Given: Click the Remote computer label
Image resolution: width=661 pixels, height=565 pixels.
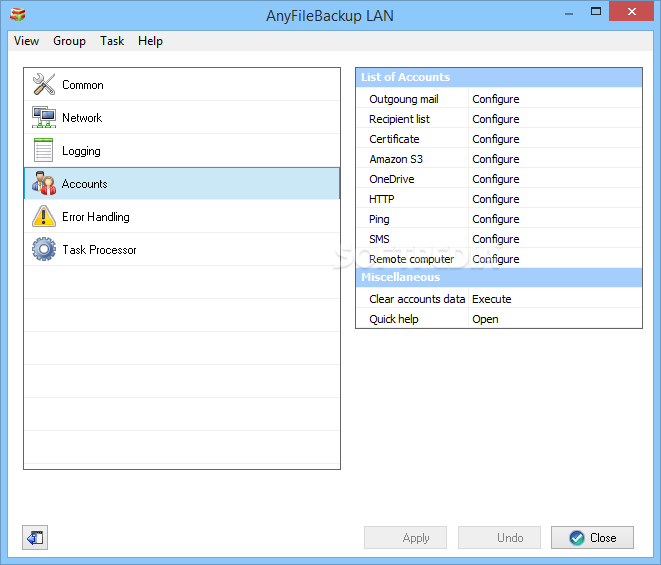Looking at the screenshot, I should click(x=411, y=259).
